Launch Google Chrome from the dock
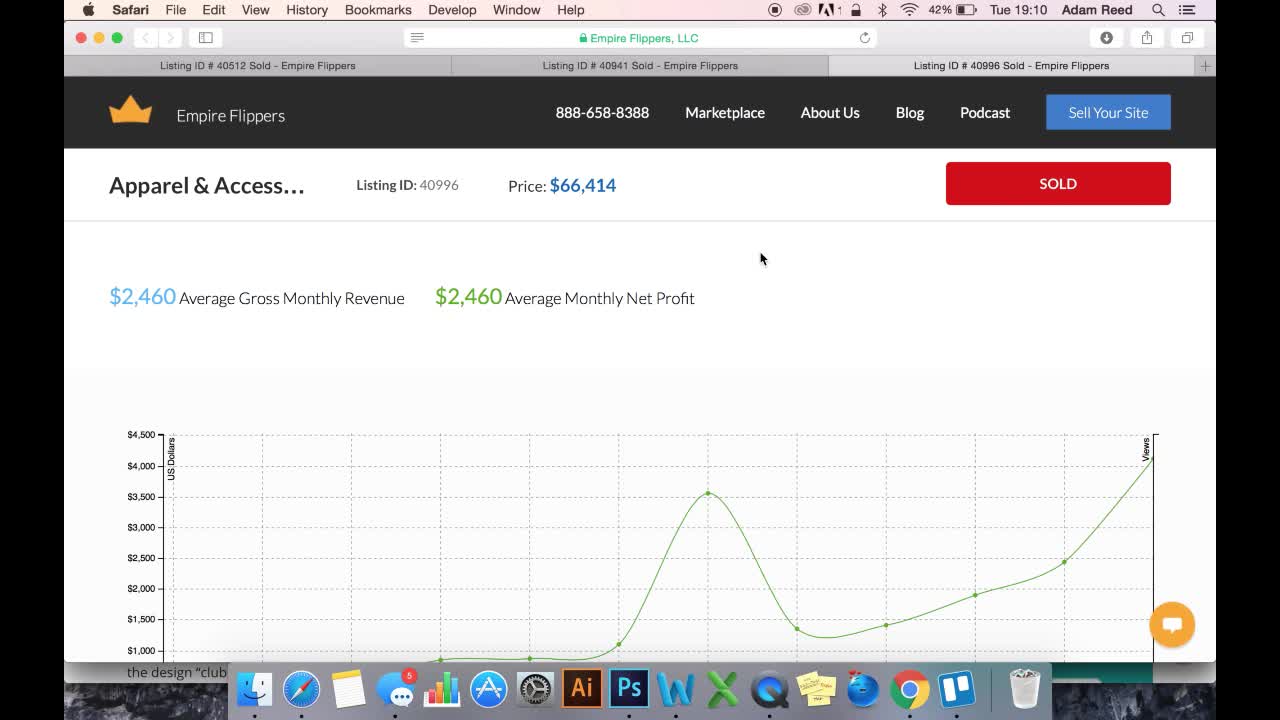Viewport: 1280px width, 720px height. point(910,689)
